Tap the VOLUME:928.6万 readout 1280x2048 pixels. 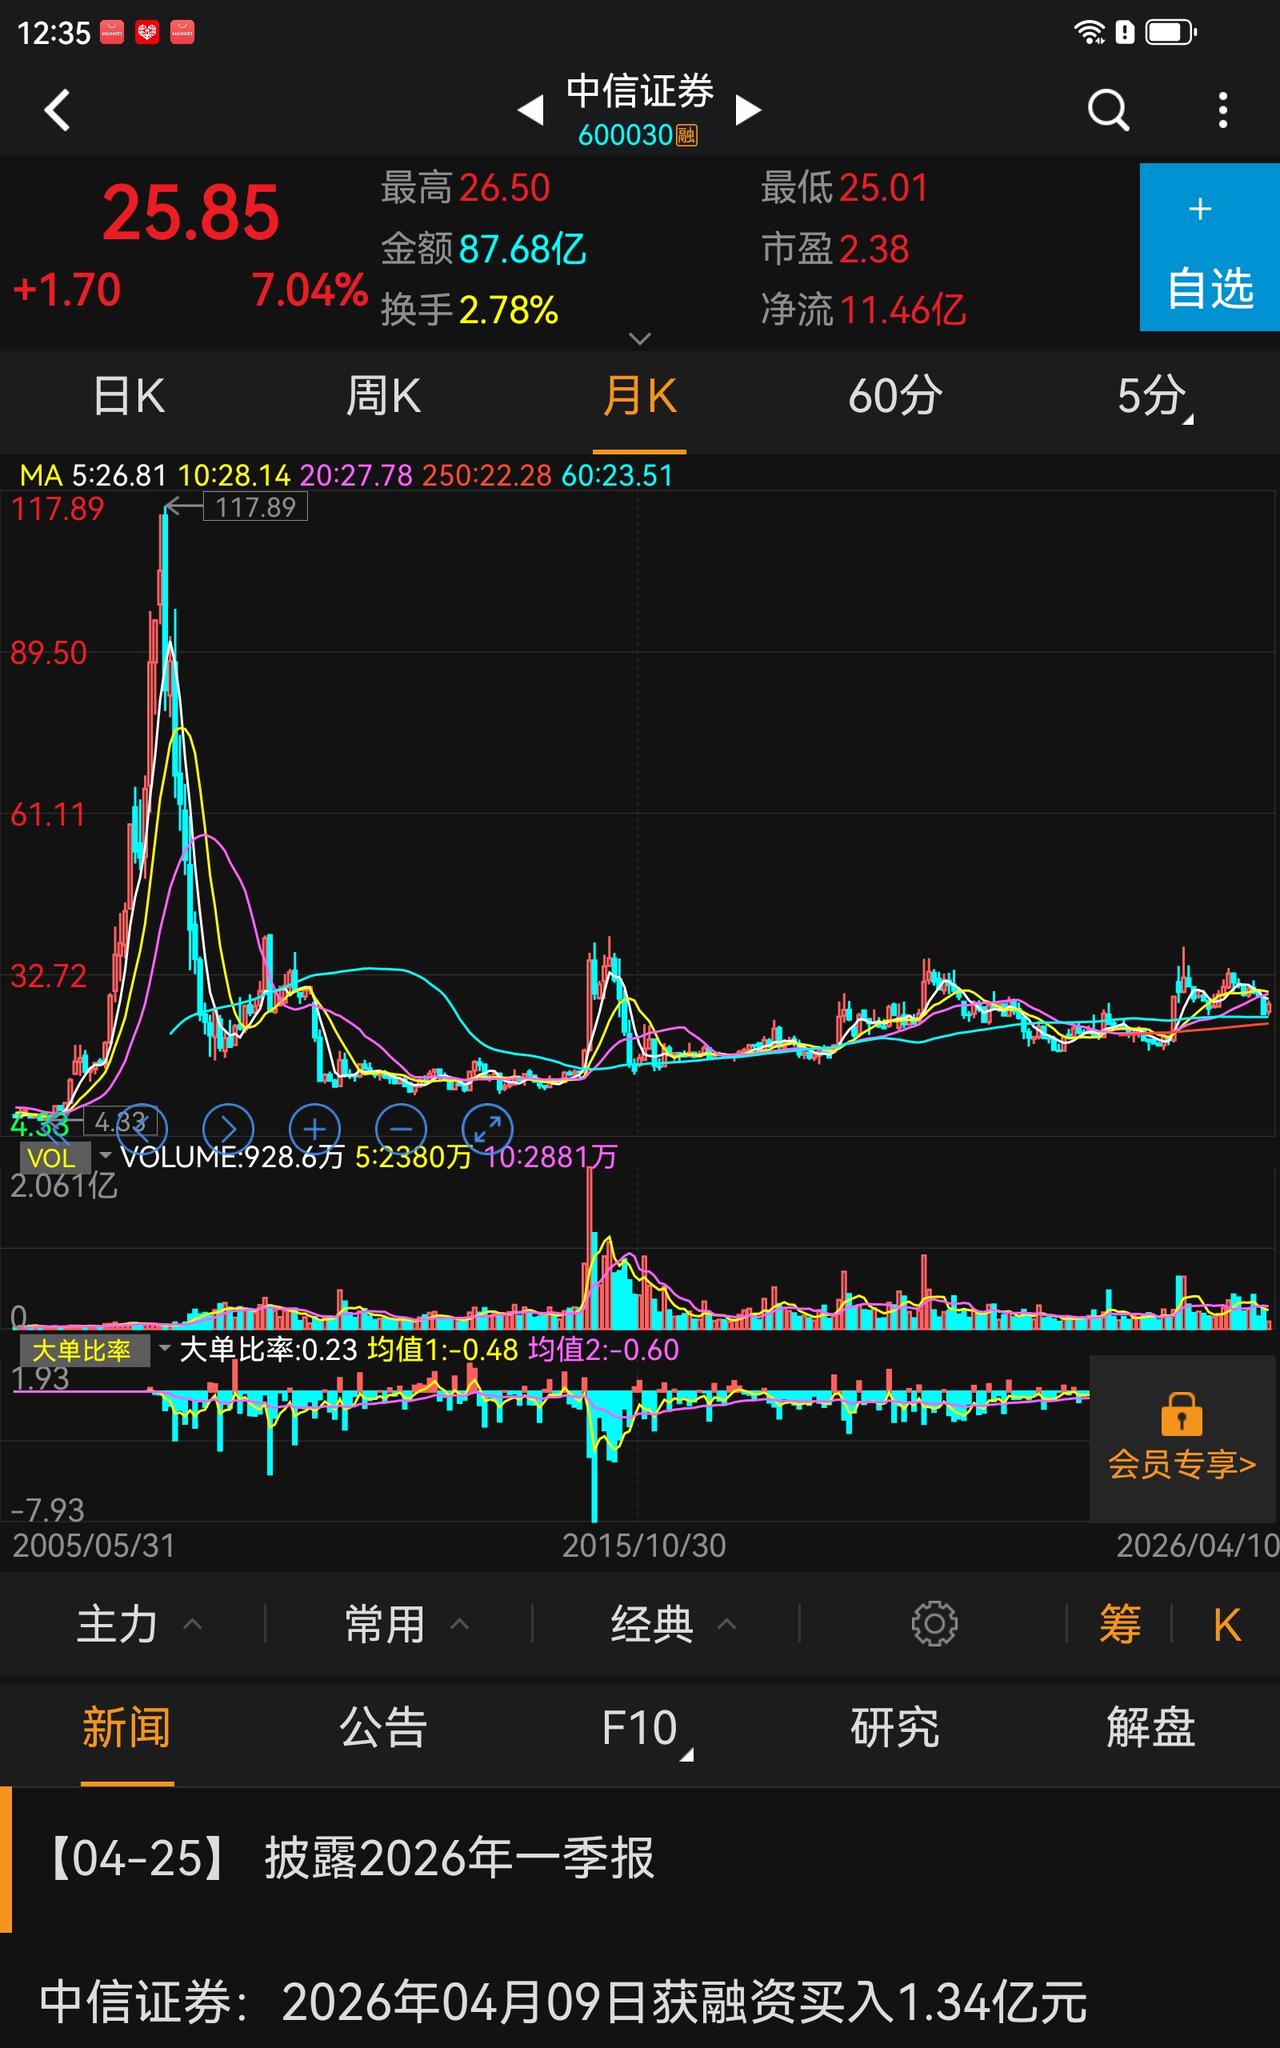[232, 1157]
